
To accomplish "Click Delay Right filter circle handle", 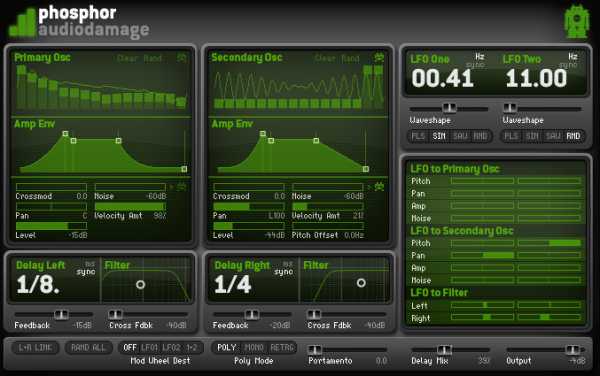I will 361,283.
